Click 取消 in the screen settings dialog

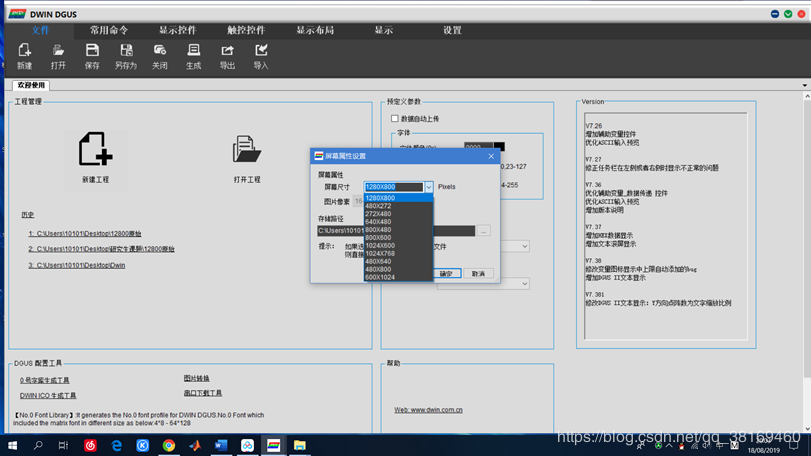click(478, 273)
